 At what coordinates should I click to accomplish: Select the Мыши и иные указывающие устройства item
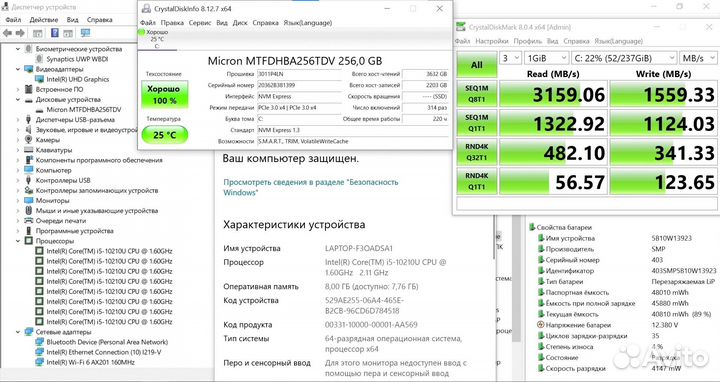pyautogui.click(x=96, y=210)
